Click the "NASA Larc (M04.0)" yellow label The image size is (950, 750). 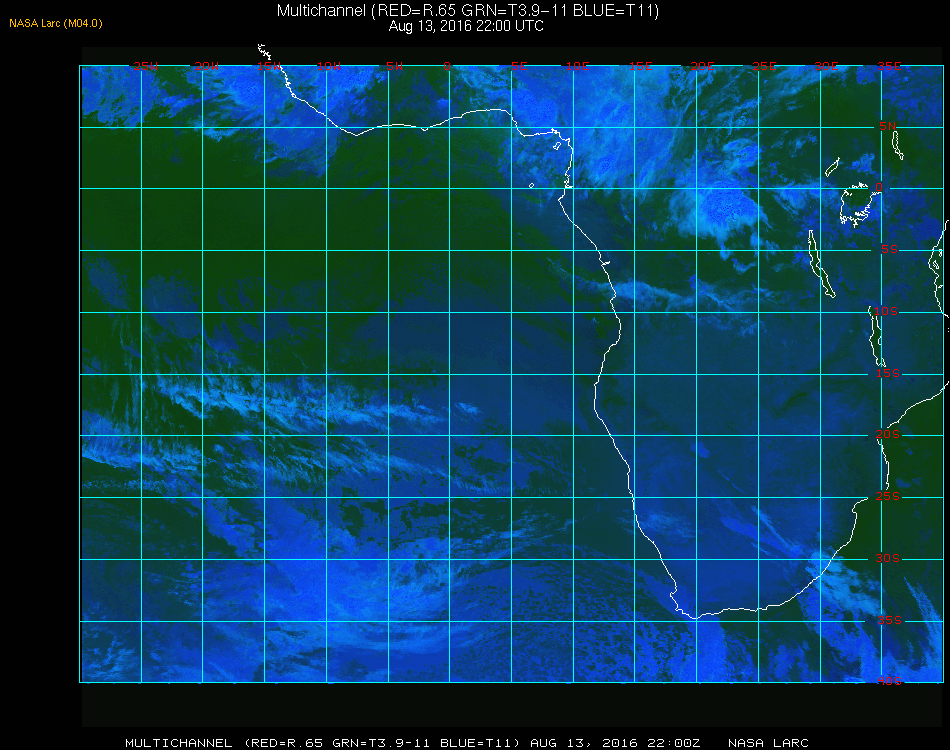pyautogui.click(x=56, y=24)
